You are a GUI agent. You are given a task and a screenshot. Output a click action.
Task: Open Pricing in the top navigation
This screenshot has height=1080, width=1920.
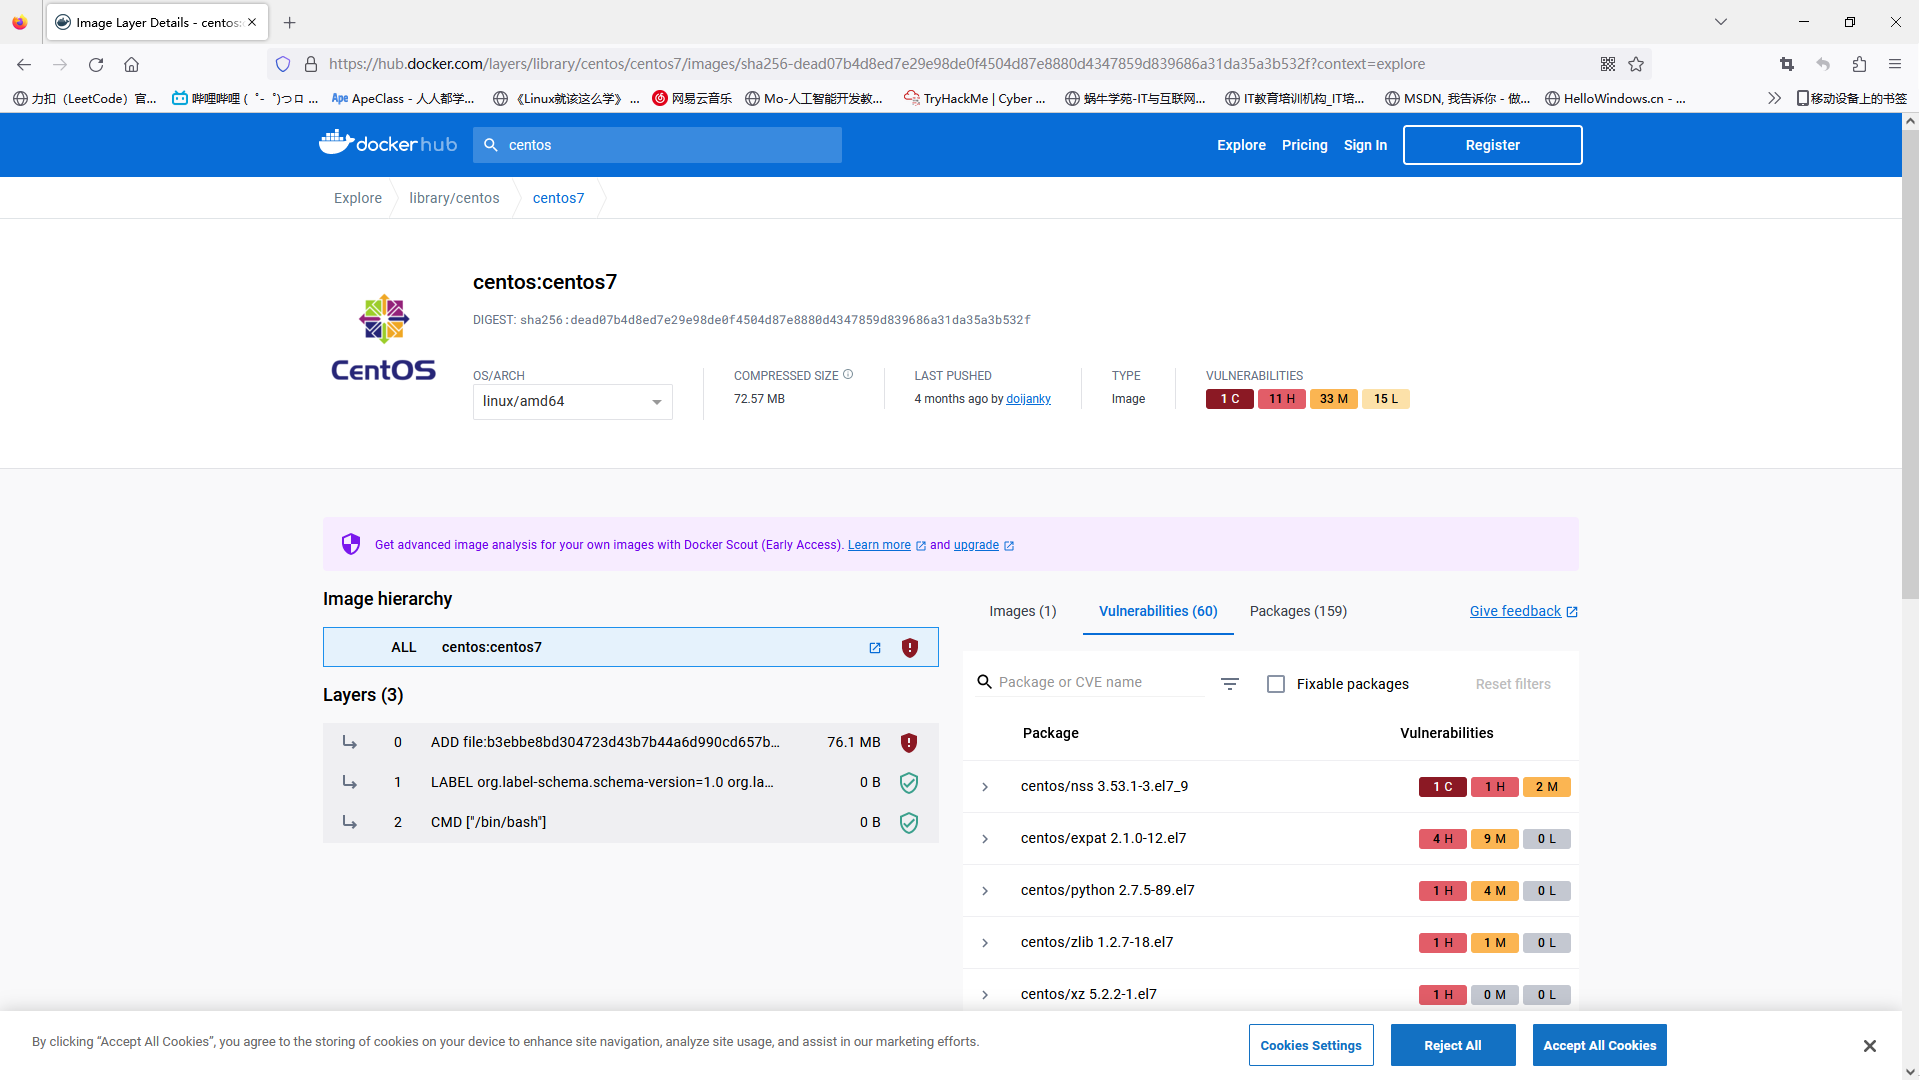coord(1305,145)
